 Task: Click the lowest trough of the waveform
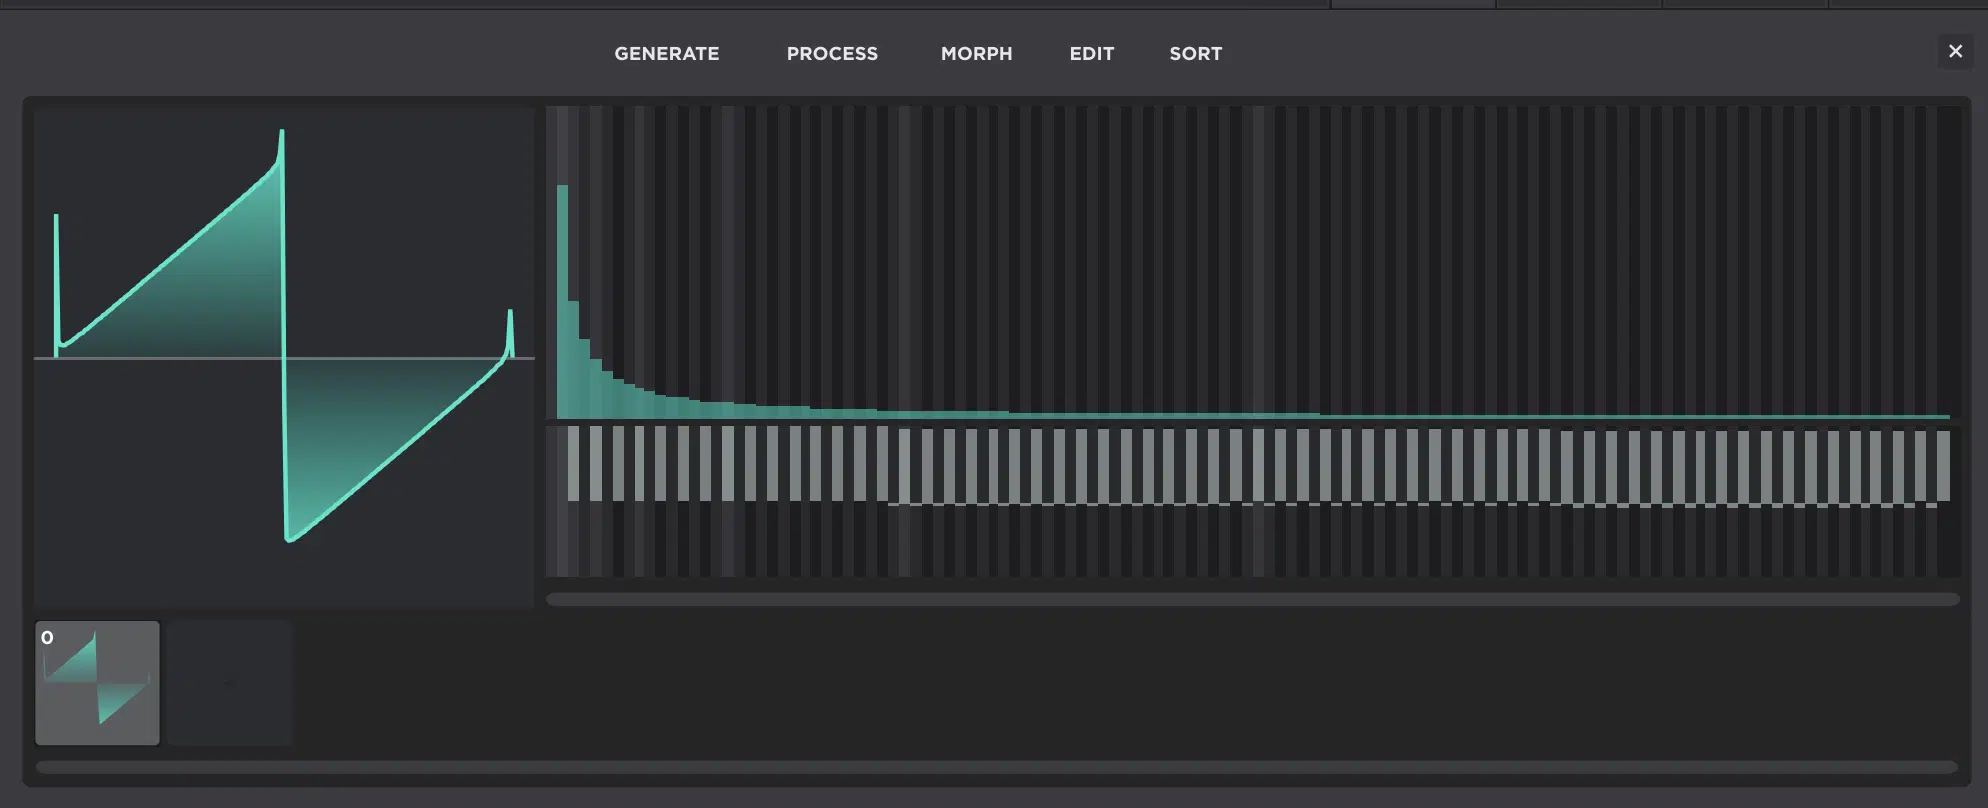tap(289, 538)
